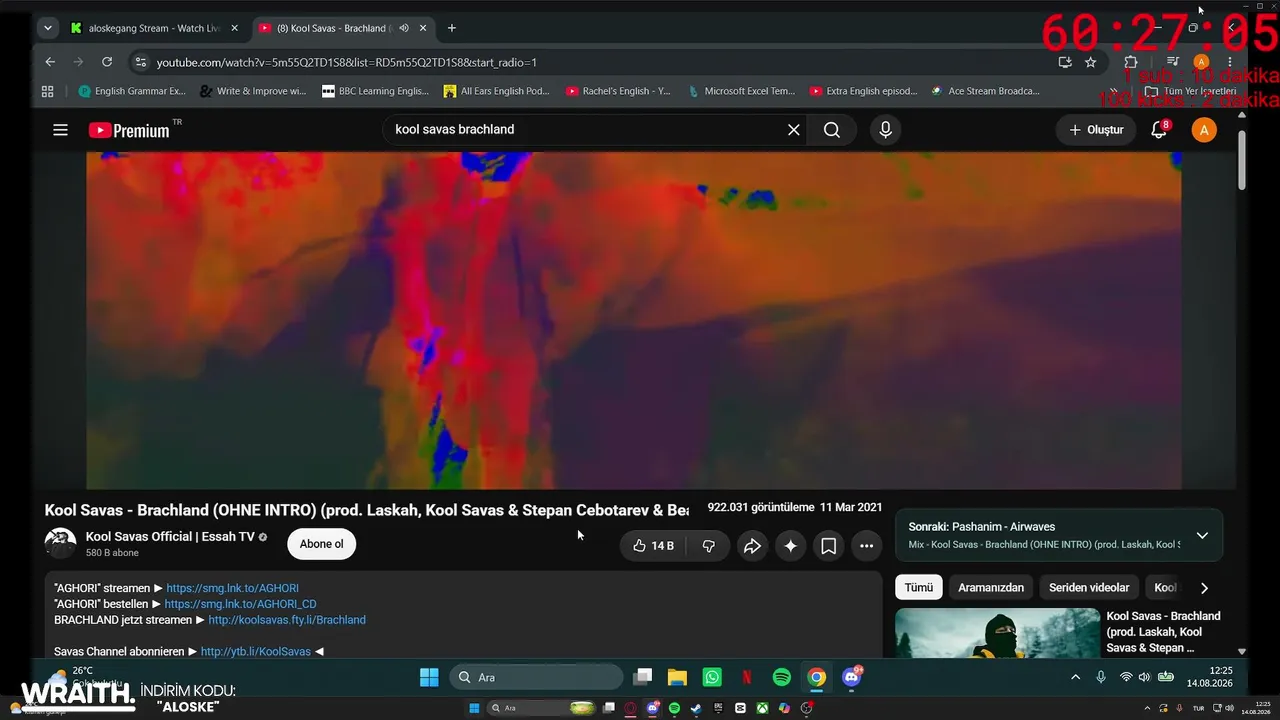Like the video with 14 B likes
Image resolution: width=1280 pixels, height=720 pixels.
[x=653, y=546]
